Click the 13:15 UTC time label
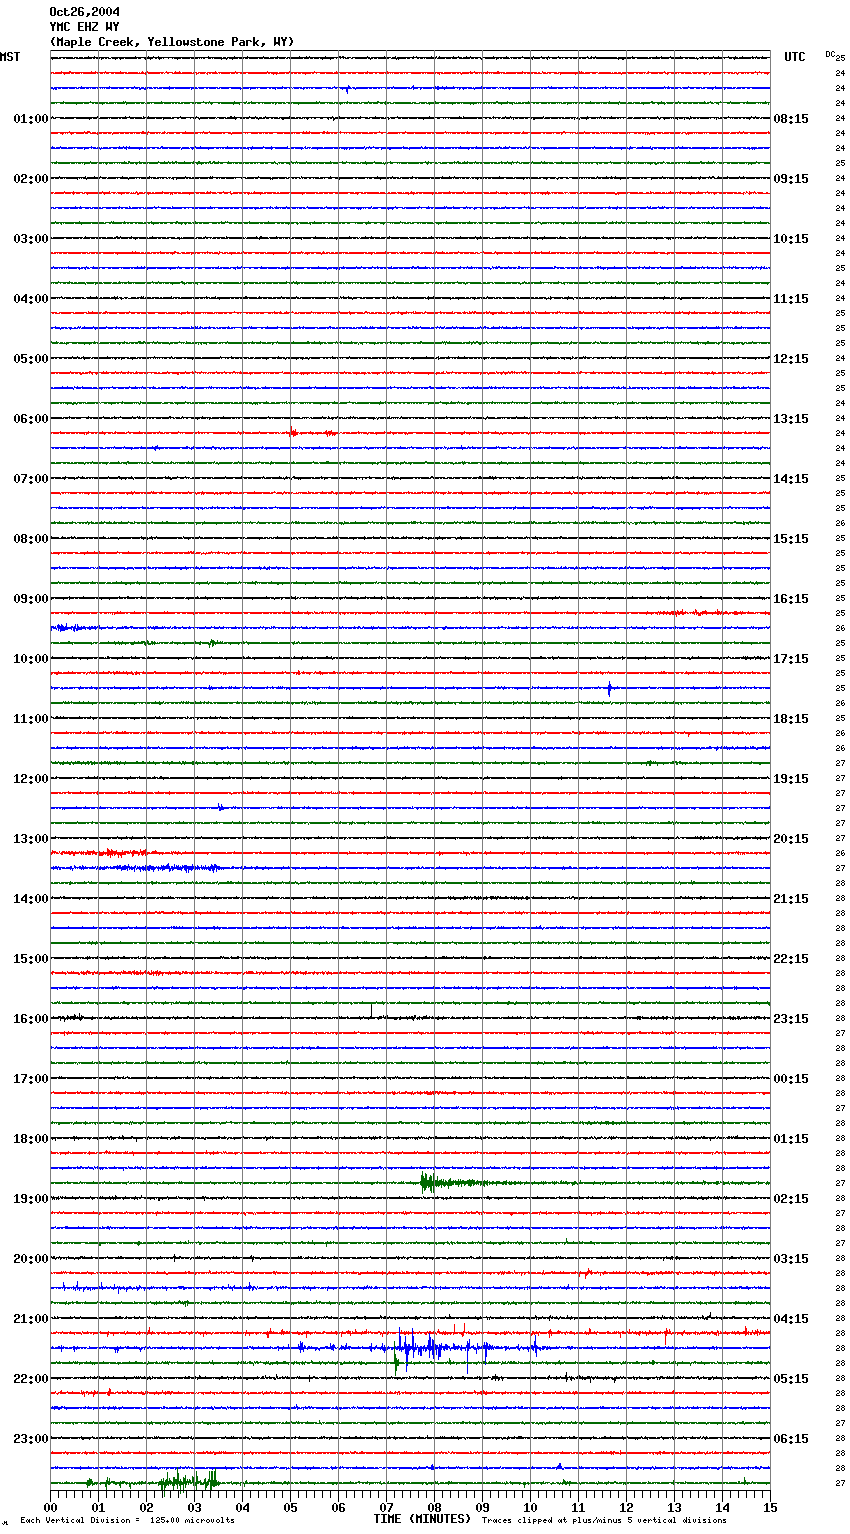The image size is (850, 1534). (791, 419)
